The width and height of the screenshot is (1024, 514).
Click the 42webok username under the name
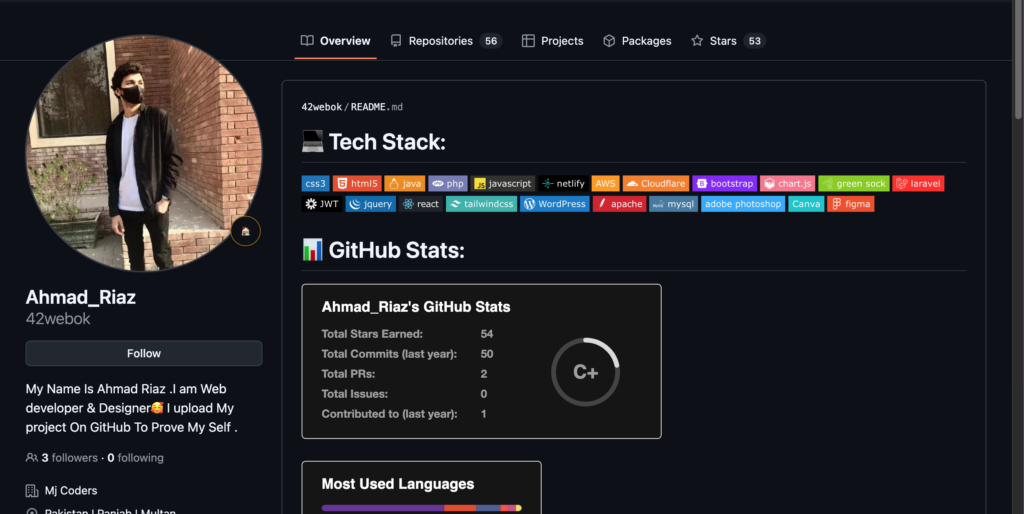pos(58,319)
